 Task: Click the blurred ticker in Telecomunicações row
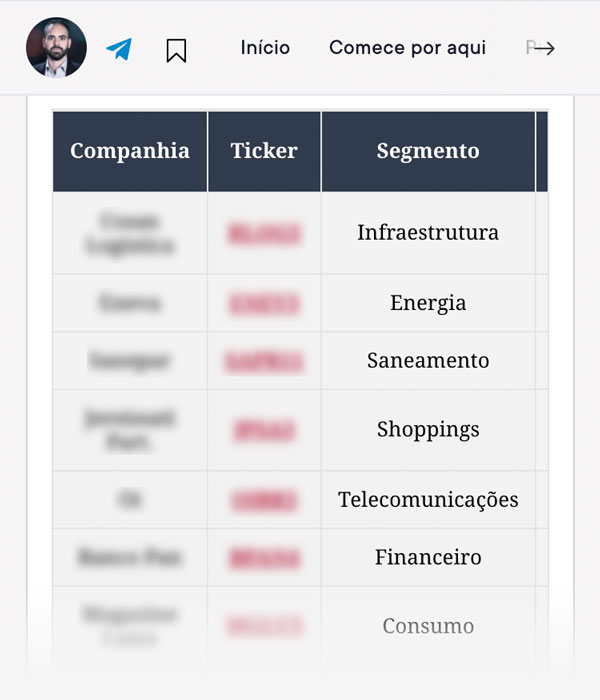264,500
